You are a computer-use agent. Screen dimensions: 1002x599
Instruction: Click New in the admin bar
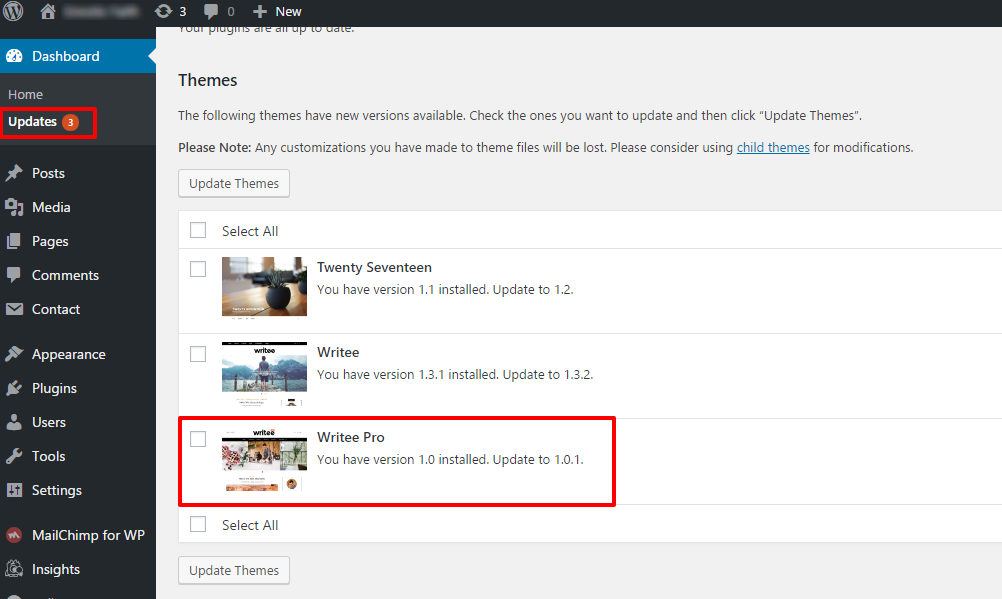288,12
